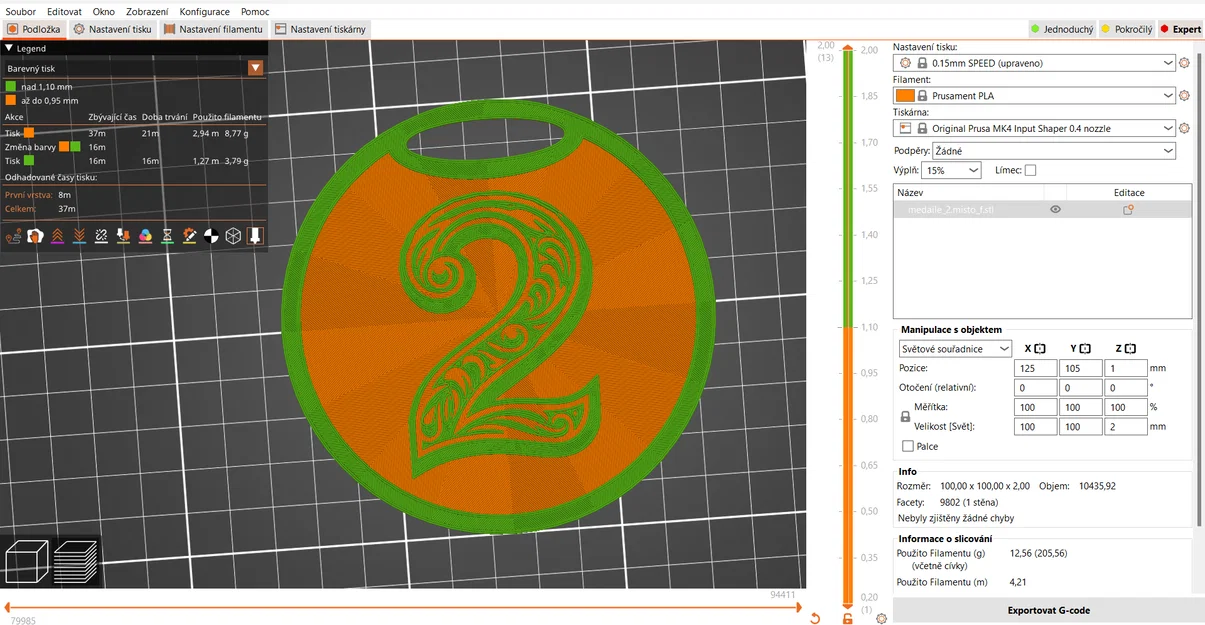
Task: Select Expert mode
Action: 1181,29
